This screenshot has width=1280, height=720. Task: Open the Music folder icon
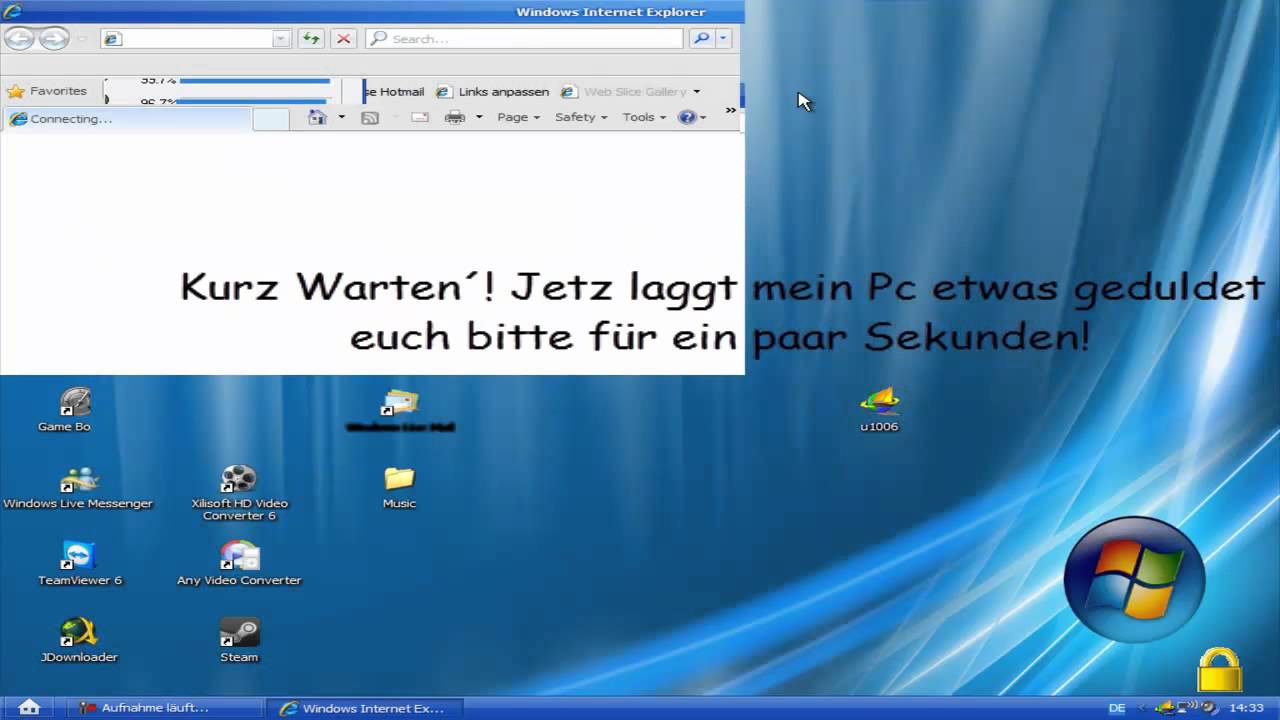pos(399,488)
